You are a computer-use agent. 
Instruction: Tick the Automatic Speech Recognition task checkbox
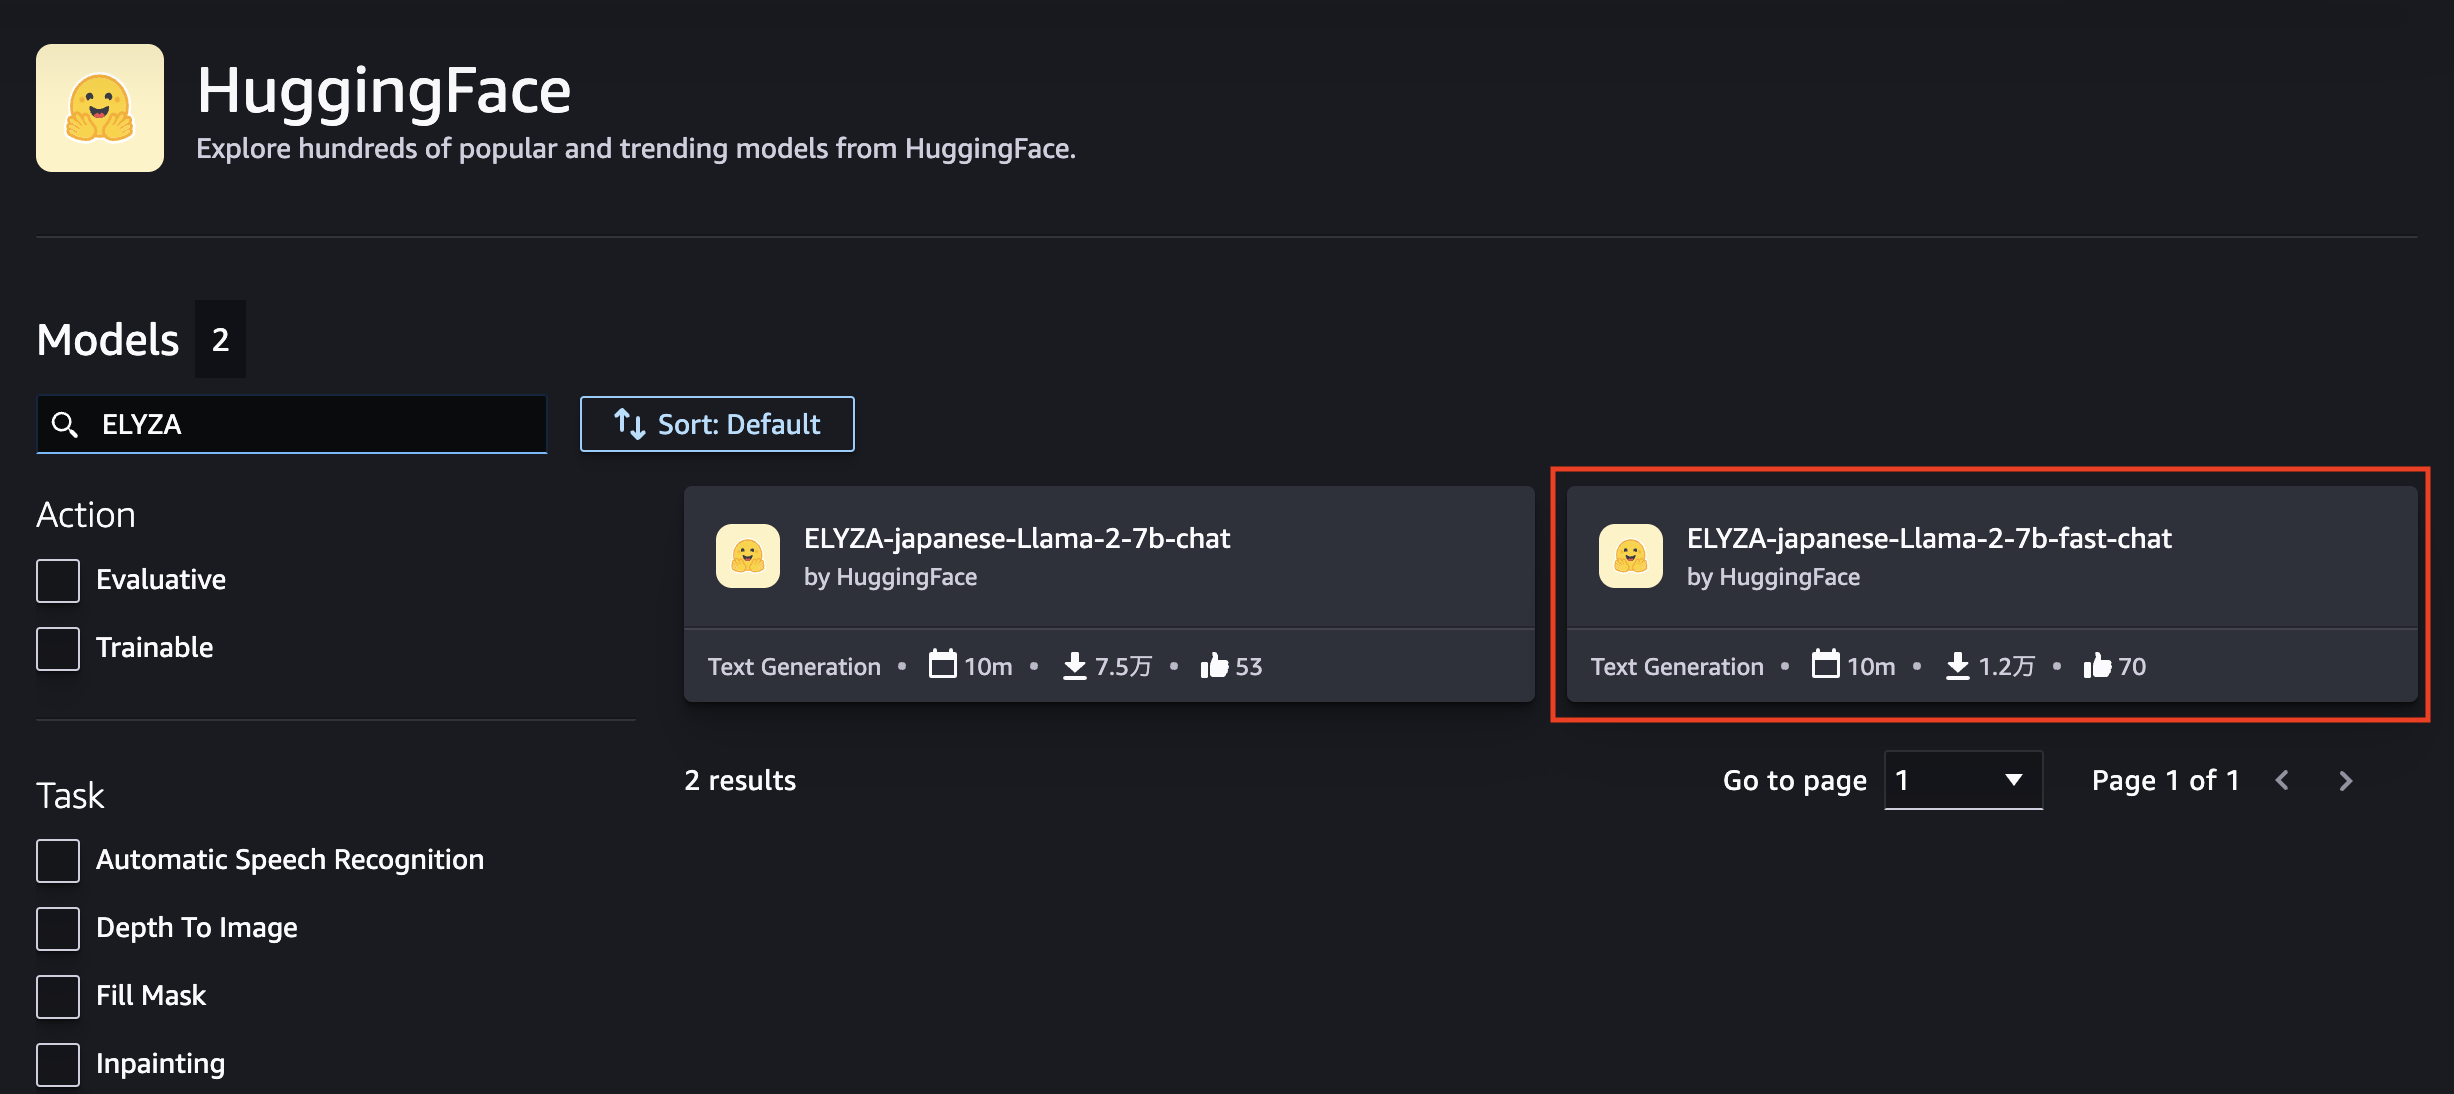[58, 861]
